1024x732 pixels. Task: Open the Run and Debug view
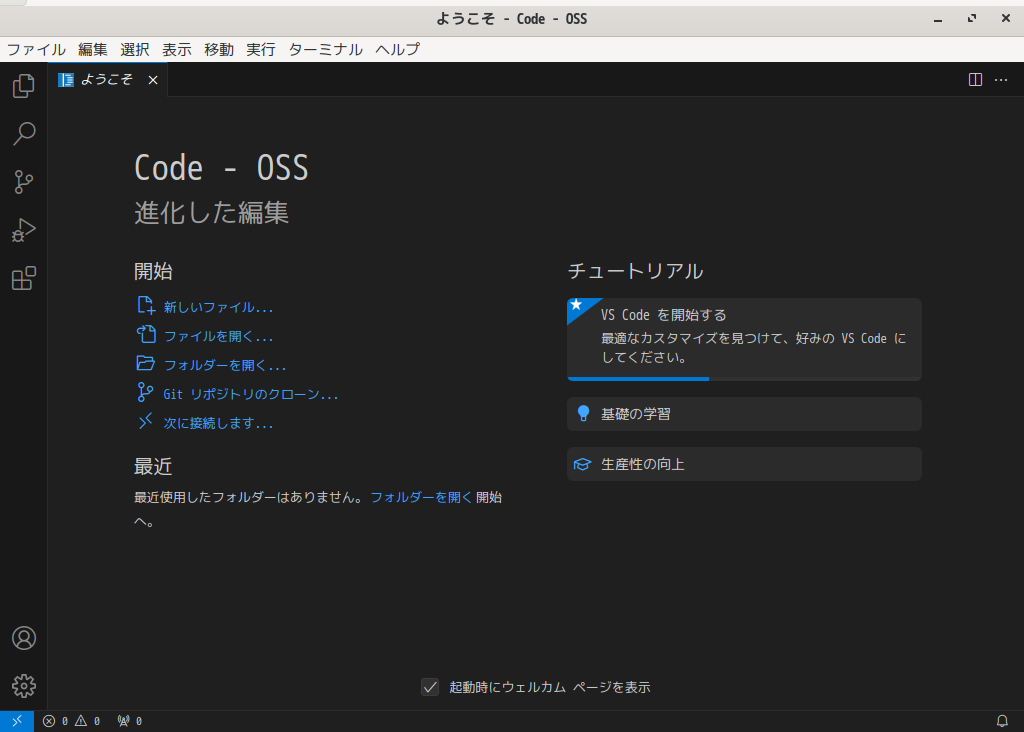tap(24, 231)
